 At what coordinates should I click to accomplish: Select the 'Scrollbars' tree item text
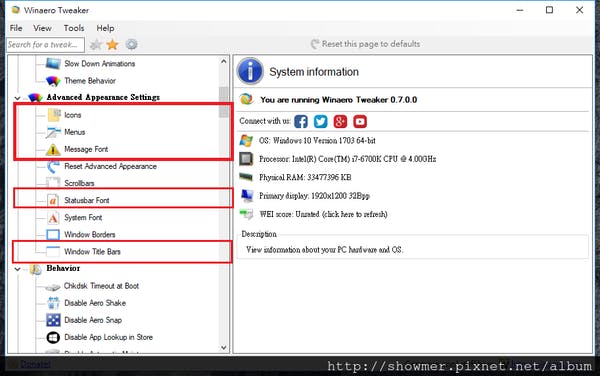coord(79,183)
